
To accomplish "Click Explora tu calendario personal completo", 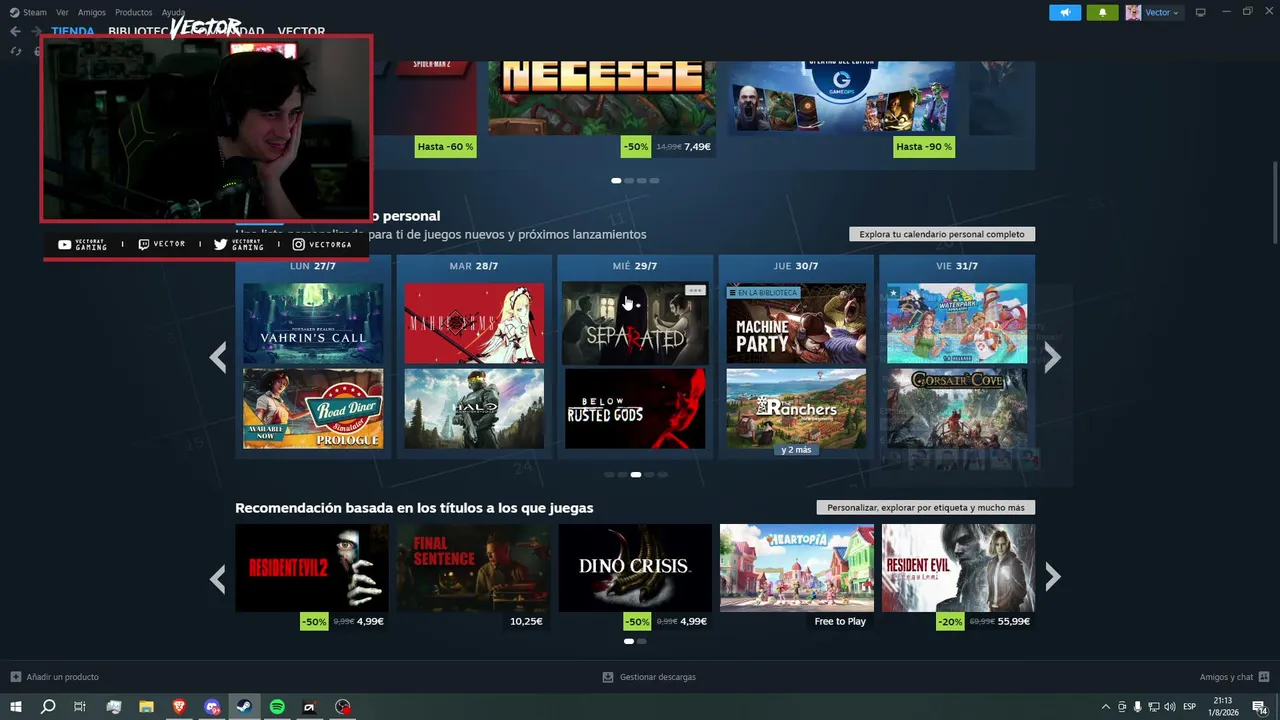I will (942, 234).
